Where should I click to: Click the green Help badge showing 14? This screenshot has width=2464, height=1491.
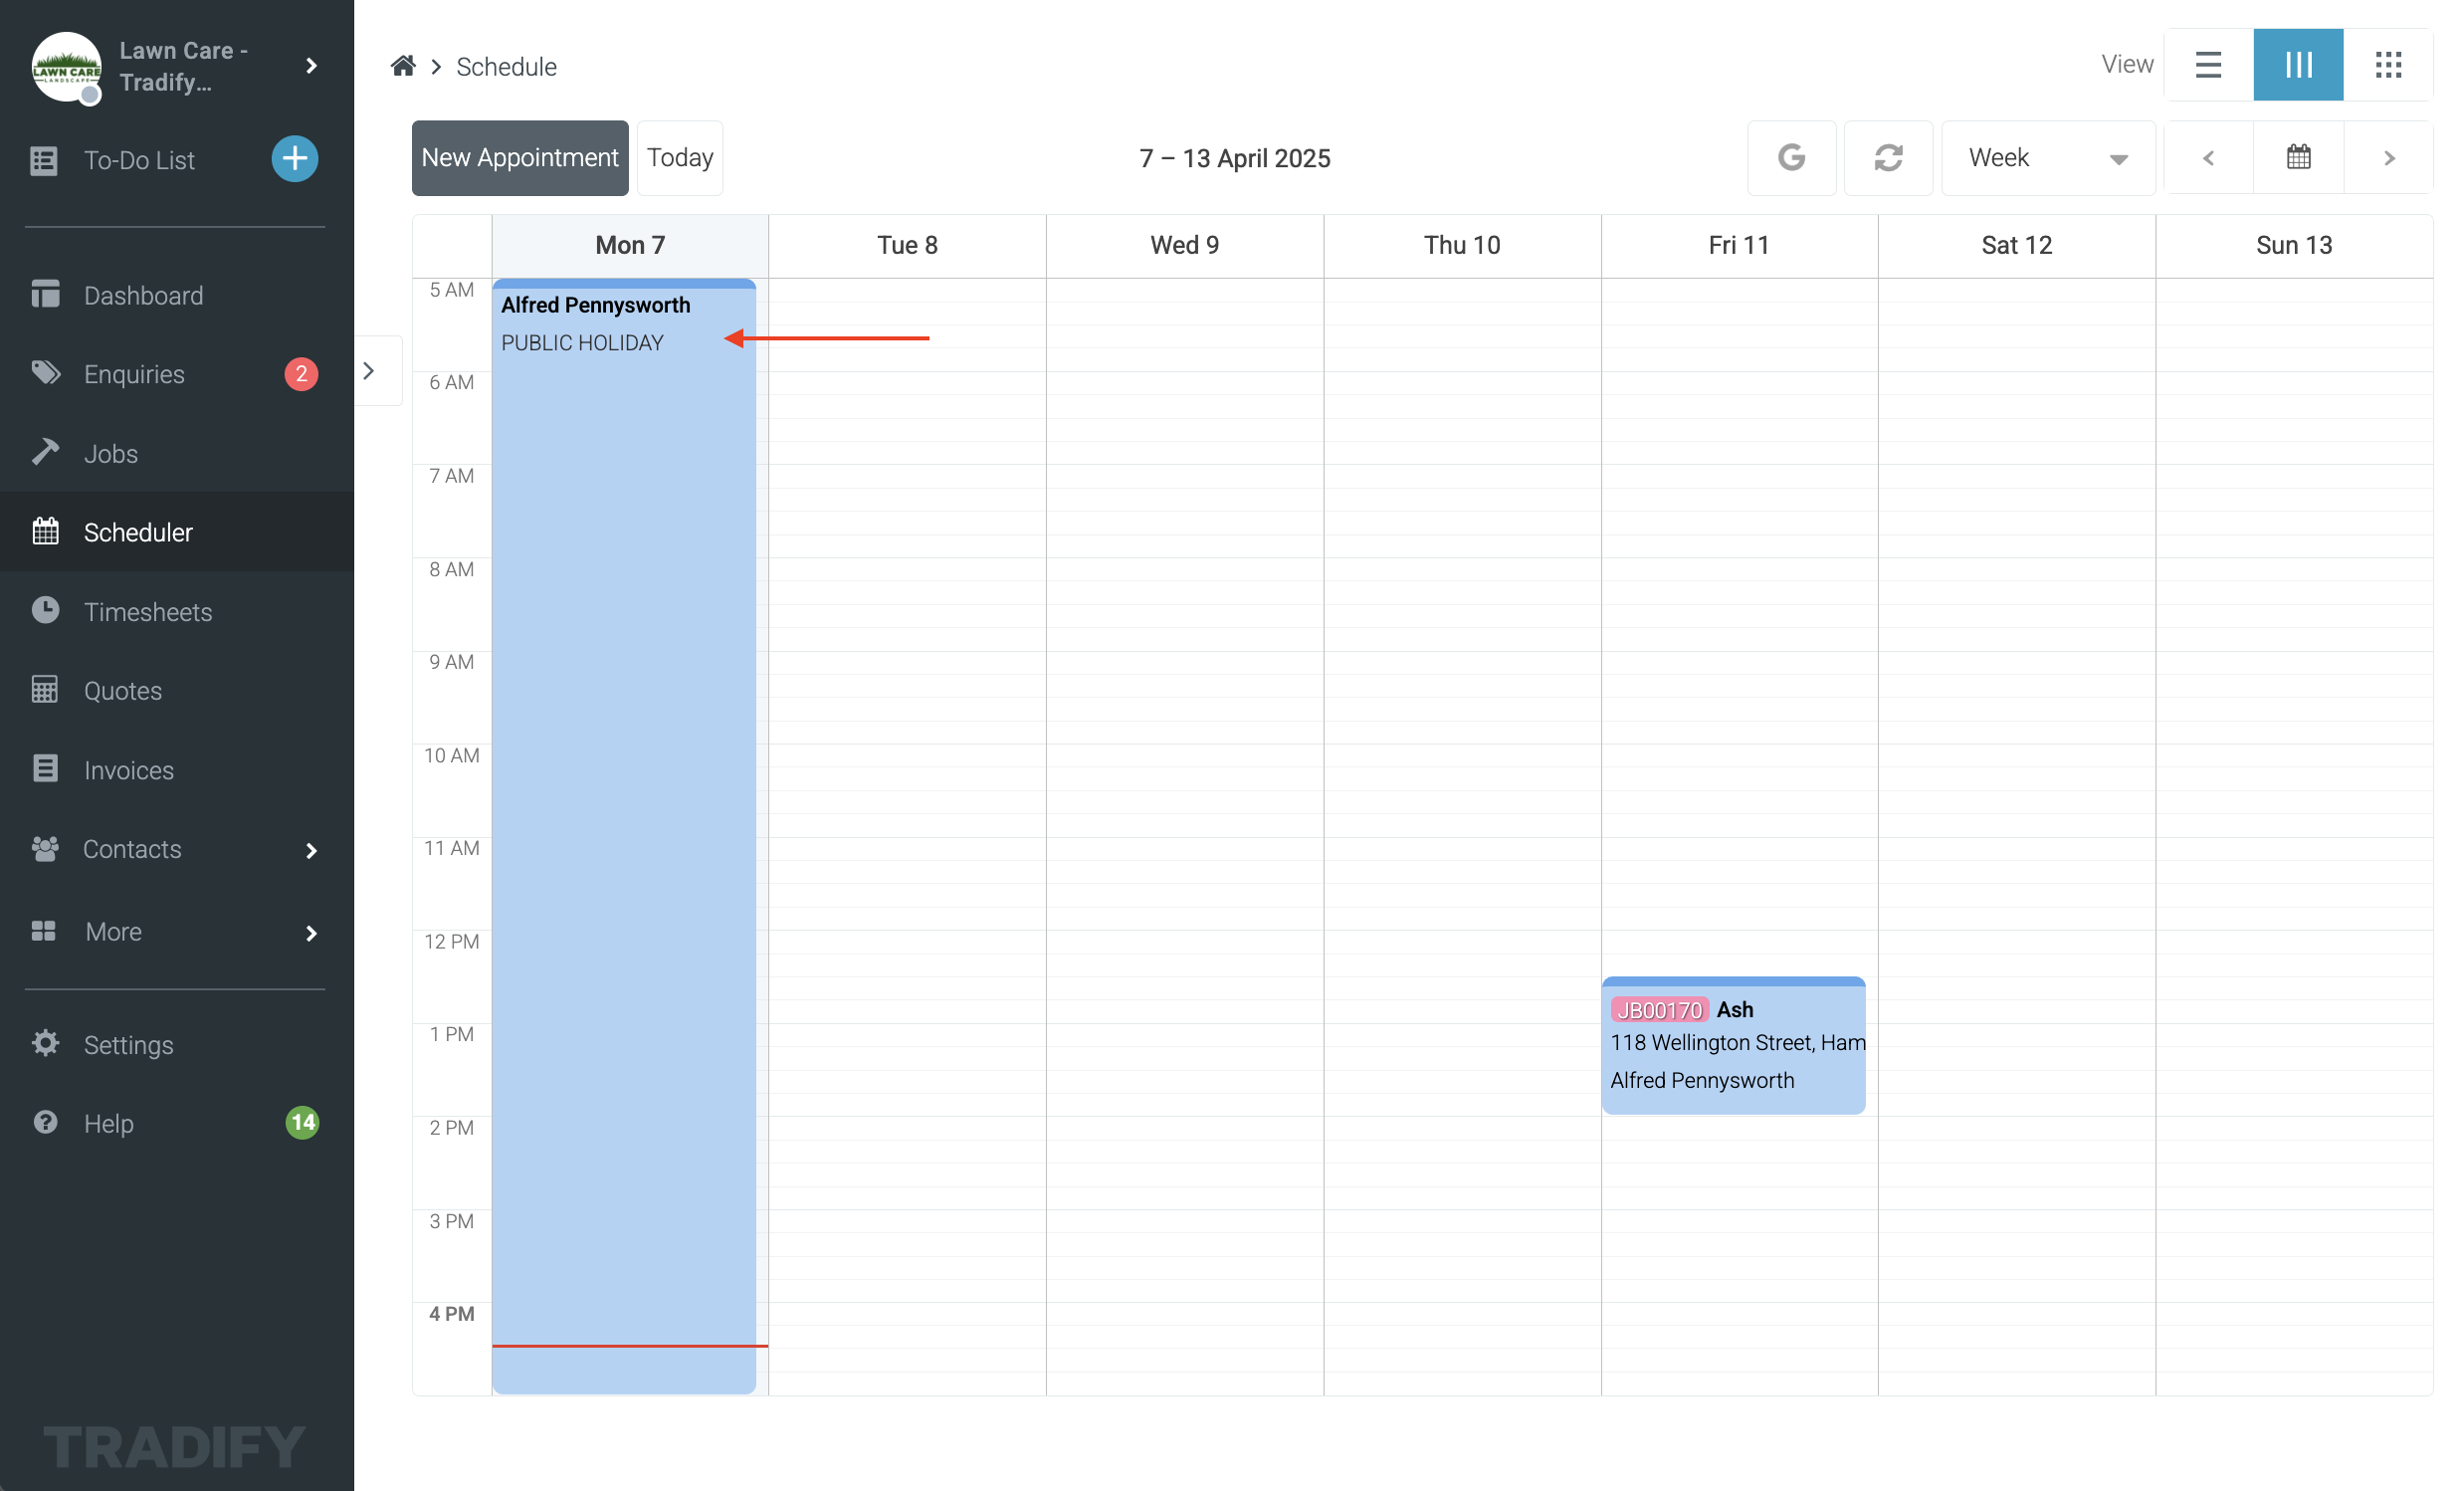(x=302, y=1122)
